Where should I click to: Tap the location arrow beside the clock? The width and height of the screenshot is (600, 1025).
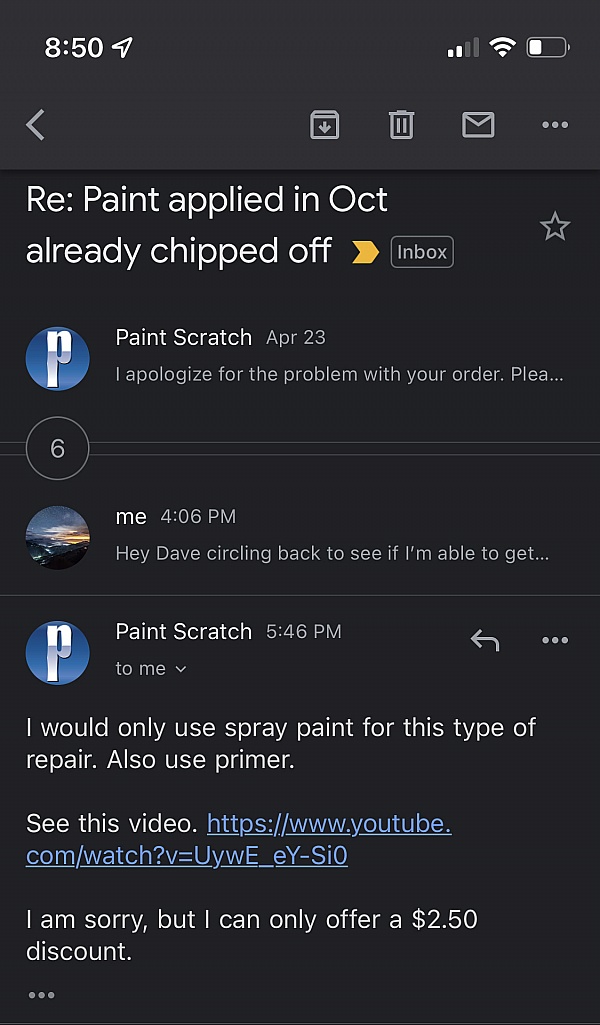[x=122, y=46]
